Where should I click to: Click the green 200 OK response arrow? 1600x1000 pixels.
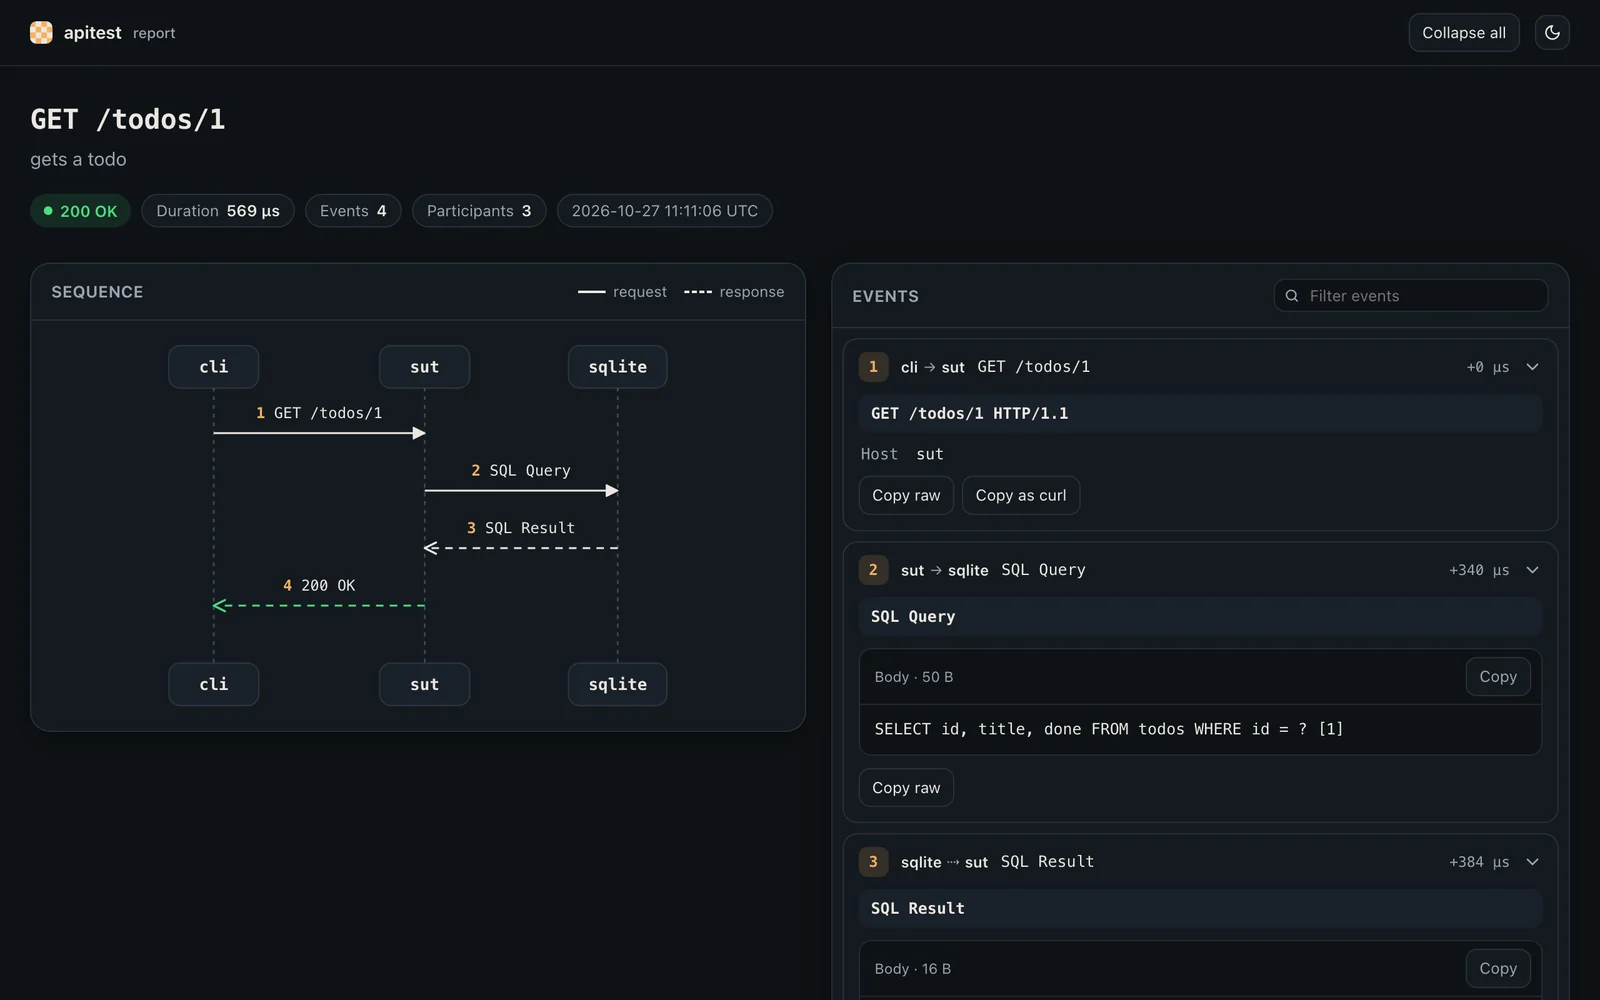coord(319,605)
